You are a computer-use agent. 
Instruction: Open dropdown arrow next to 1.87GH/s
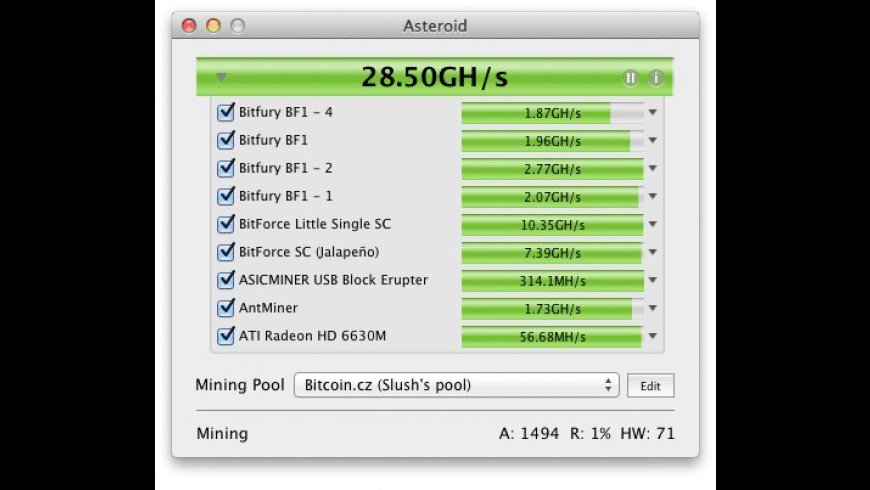[x=653, y=112]
